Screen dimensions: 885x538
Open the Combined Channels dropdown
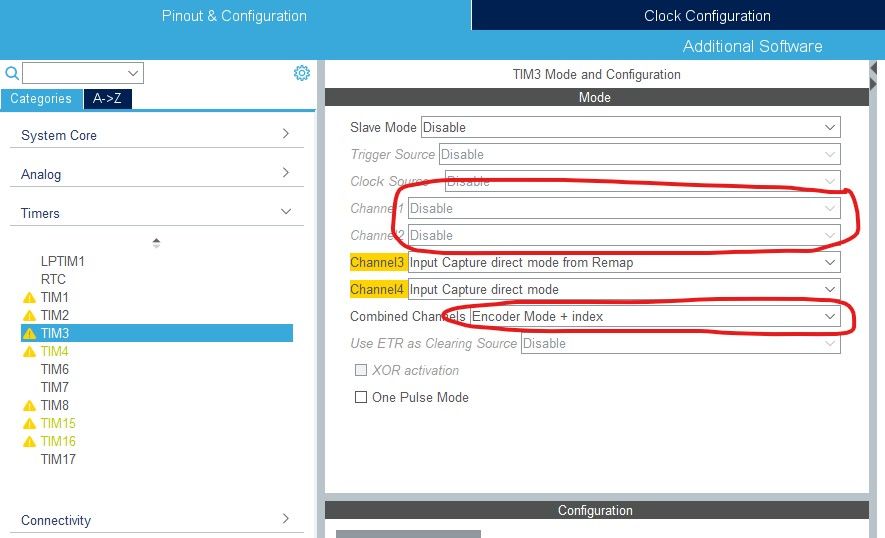point(655,317)
